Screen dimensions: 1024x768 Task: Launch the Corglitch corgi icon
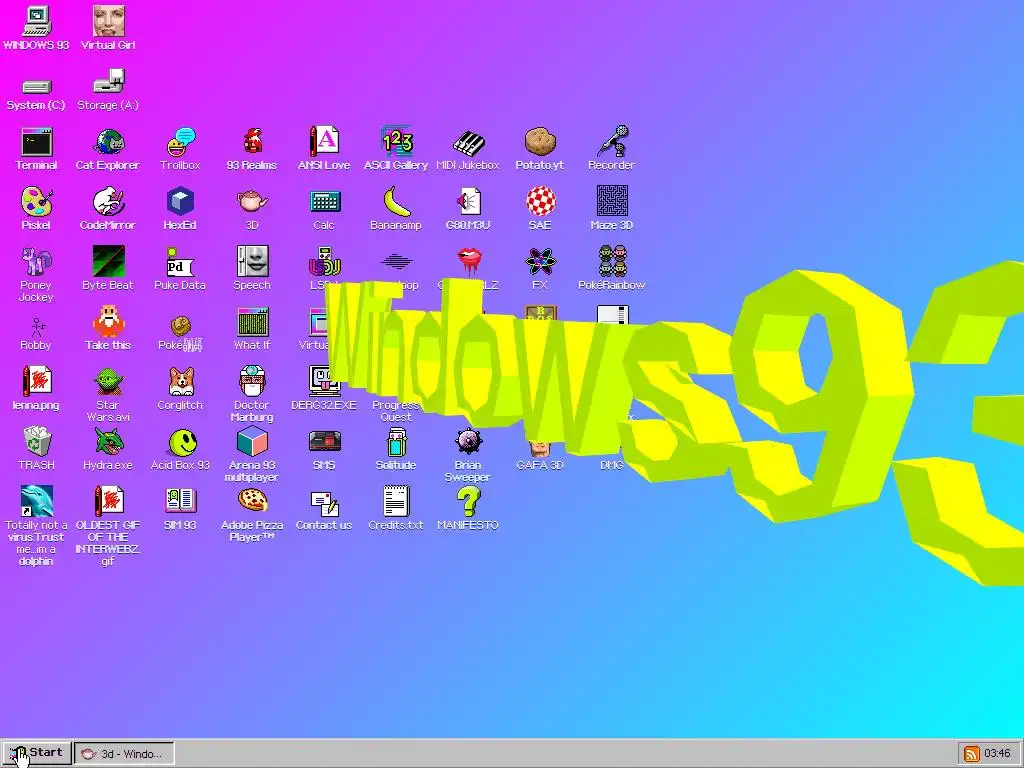(180, 381)
